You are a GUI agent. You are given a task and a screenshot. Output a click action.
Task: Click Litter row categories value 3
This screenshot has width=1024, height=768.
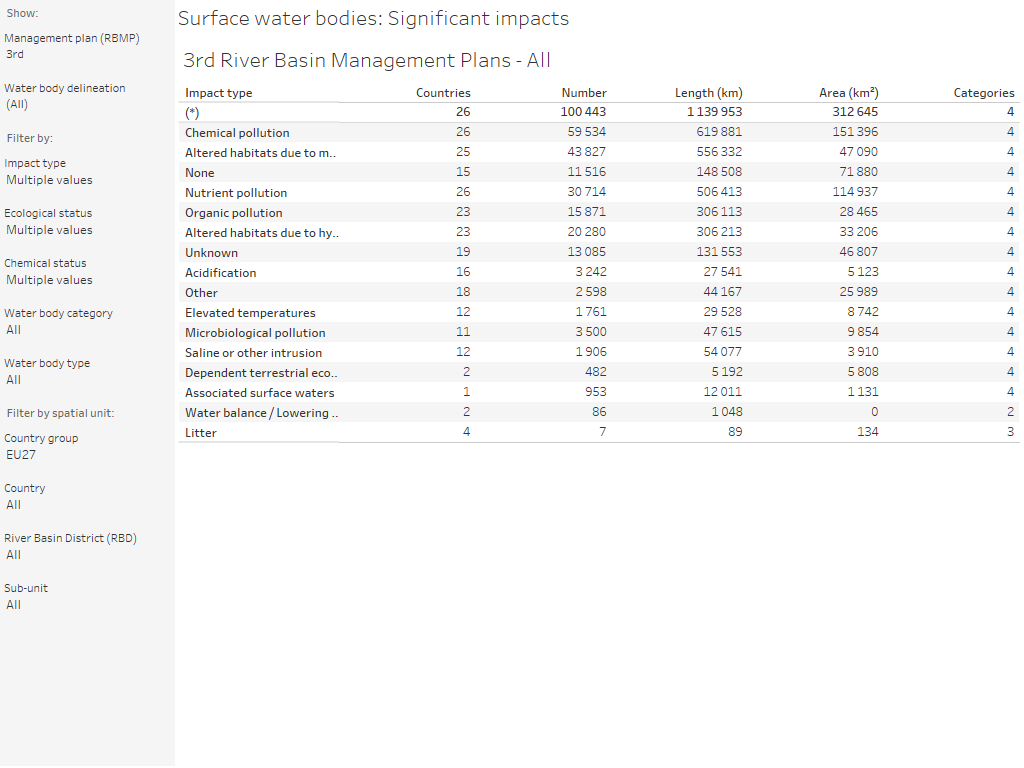(1010, 432)
